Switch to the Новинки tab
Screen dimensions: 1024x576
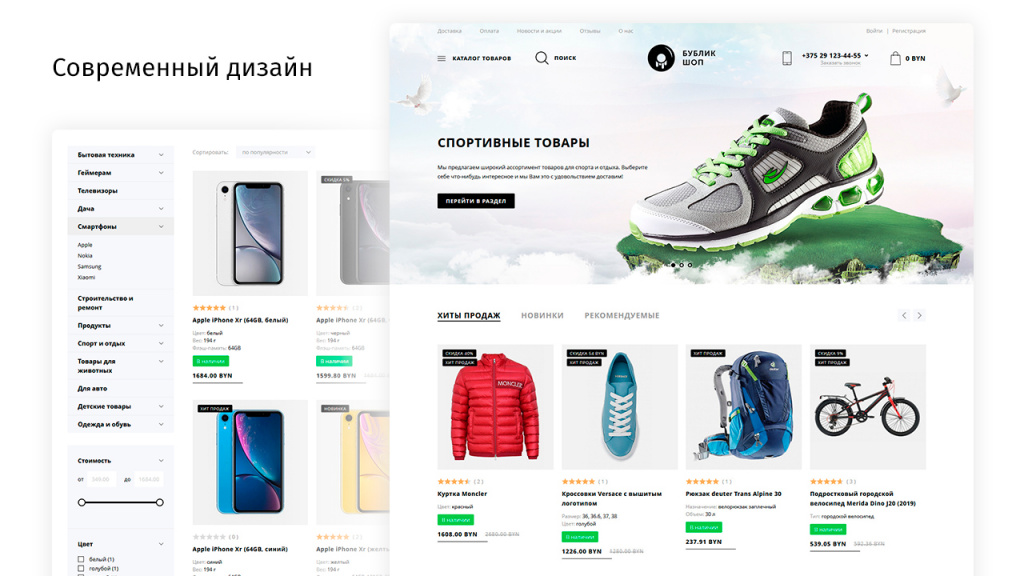[x=542, y=315]
